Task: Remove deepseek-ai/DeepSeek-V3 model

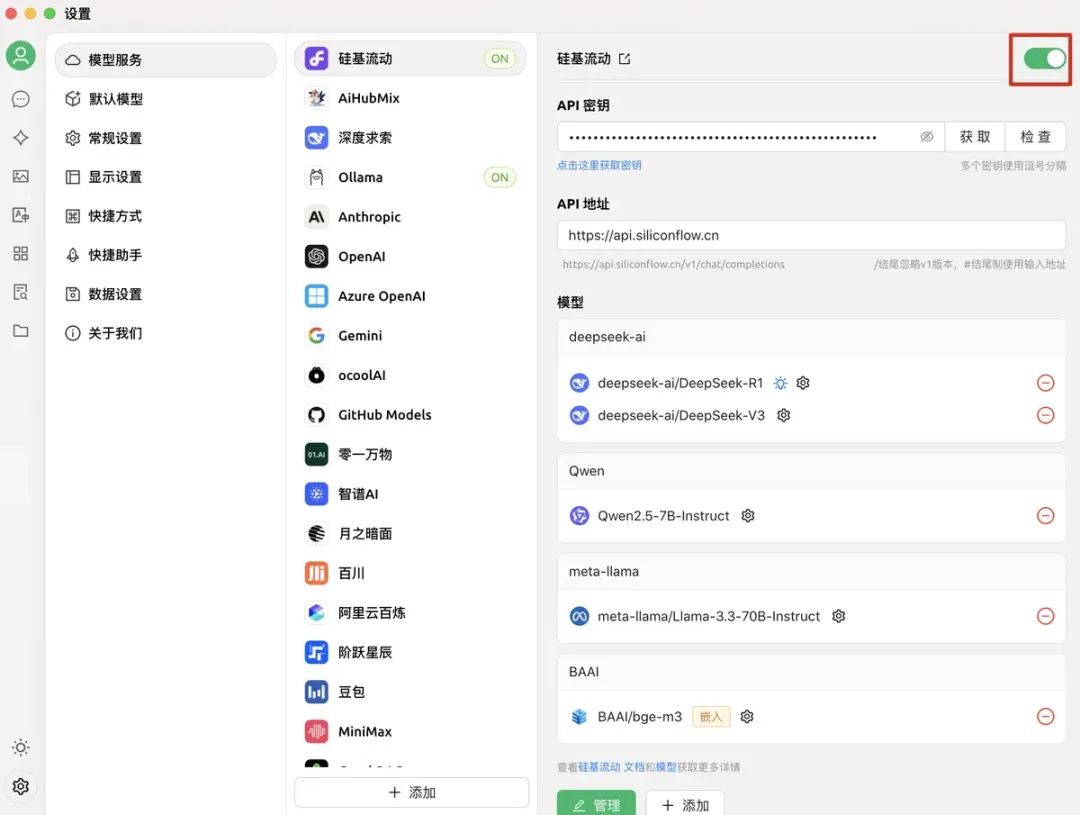Action: (x=1045, y=415)
